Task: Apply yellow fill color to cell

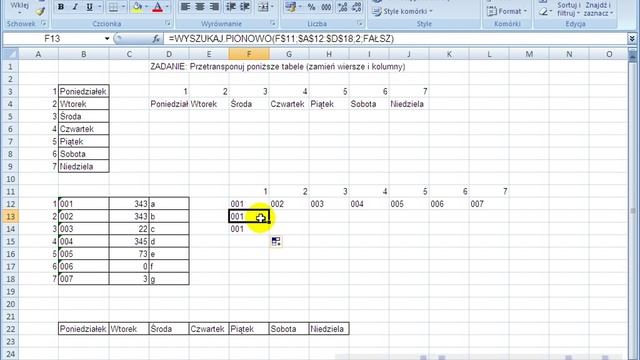Action: coord(137,7)
